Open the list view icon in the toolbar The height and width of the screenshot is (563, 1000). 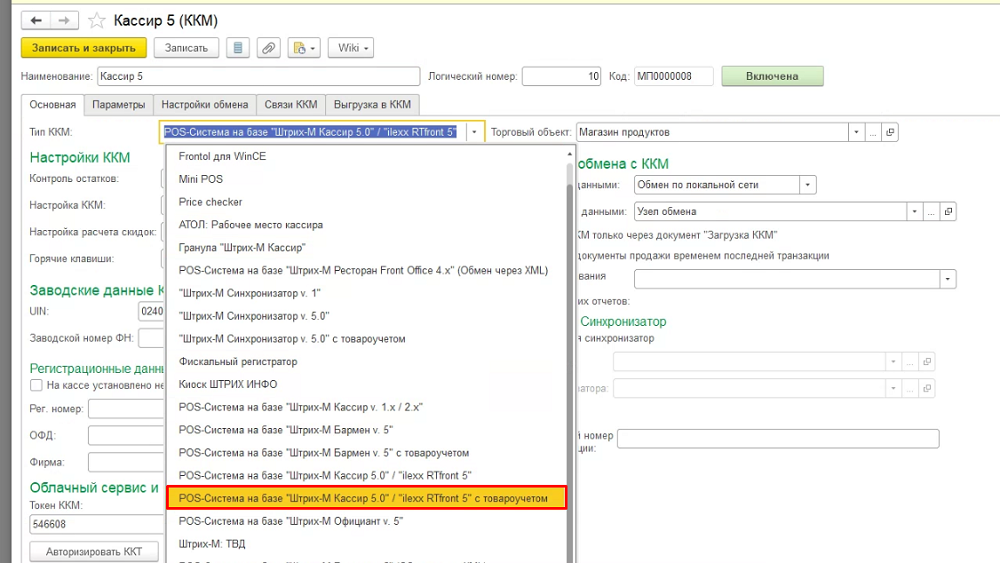(x=237, y=48)
